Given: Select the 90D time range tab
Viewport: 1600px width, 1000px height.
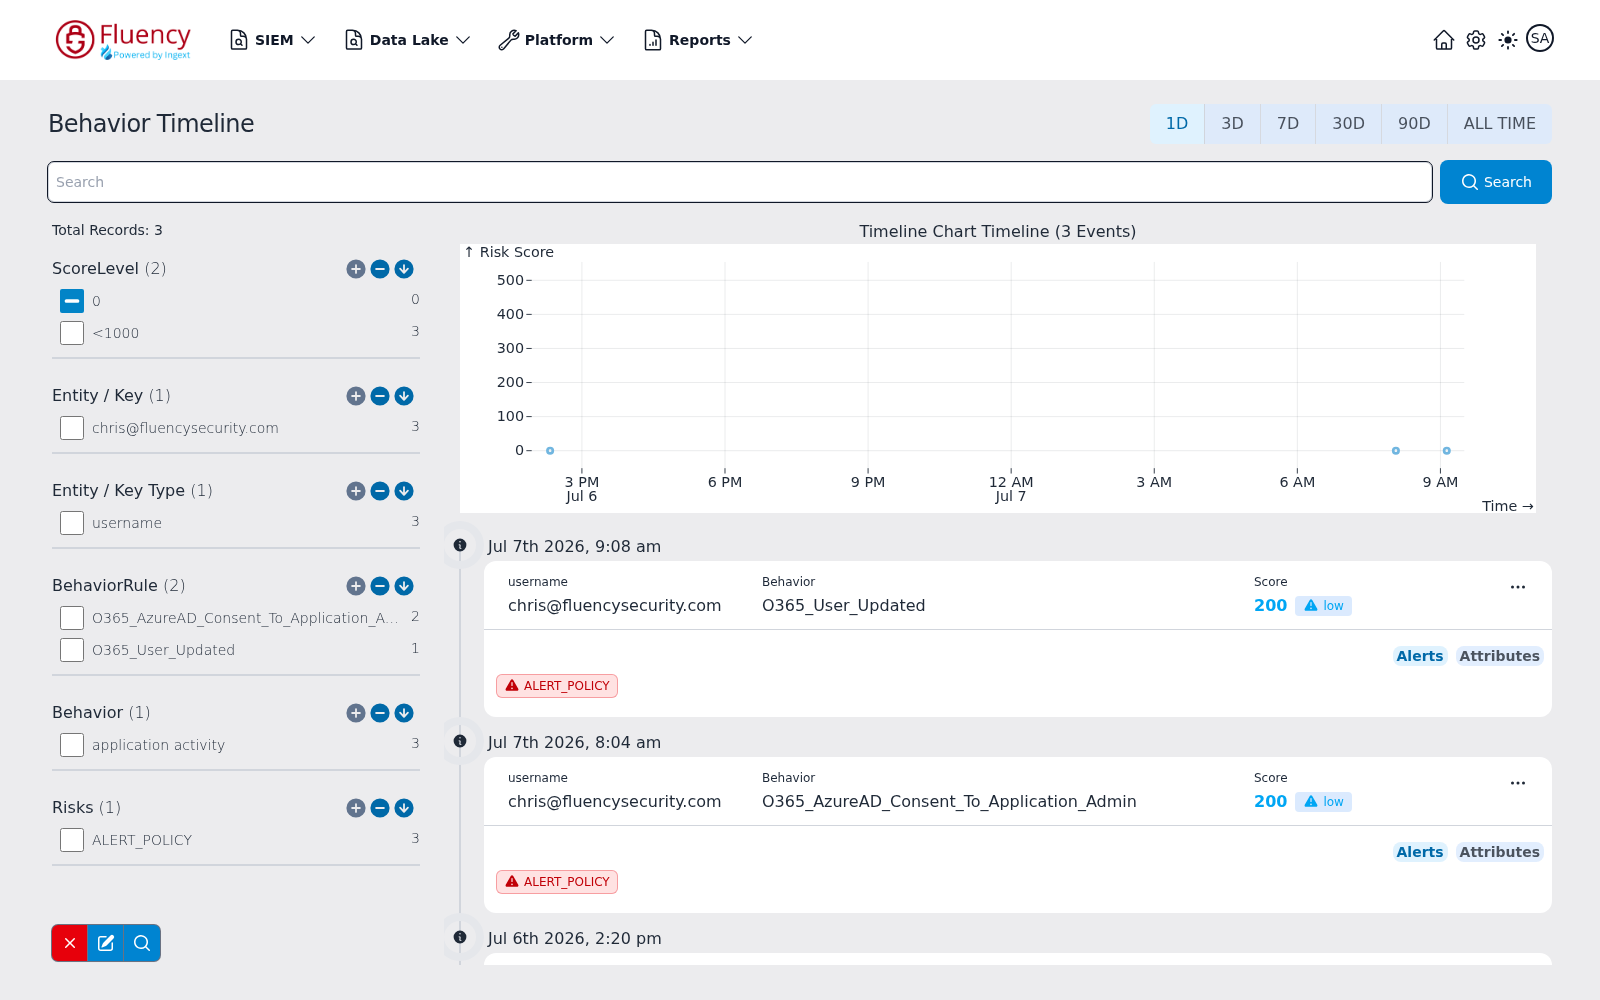Looking at the screenshot, I should 1414,124.
